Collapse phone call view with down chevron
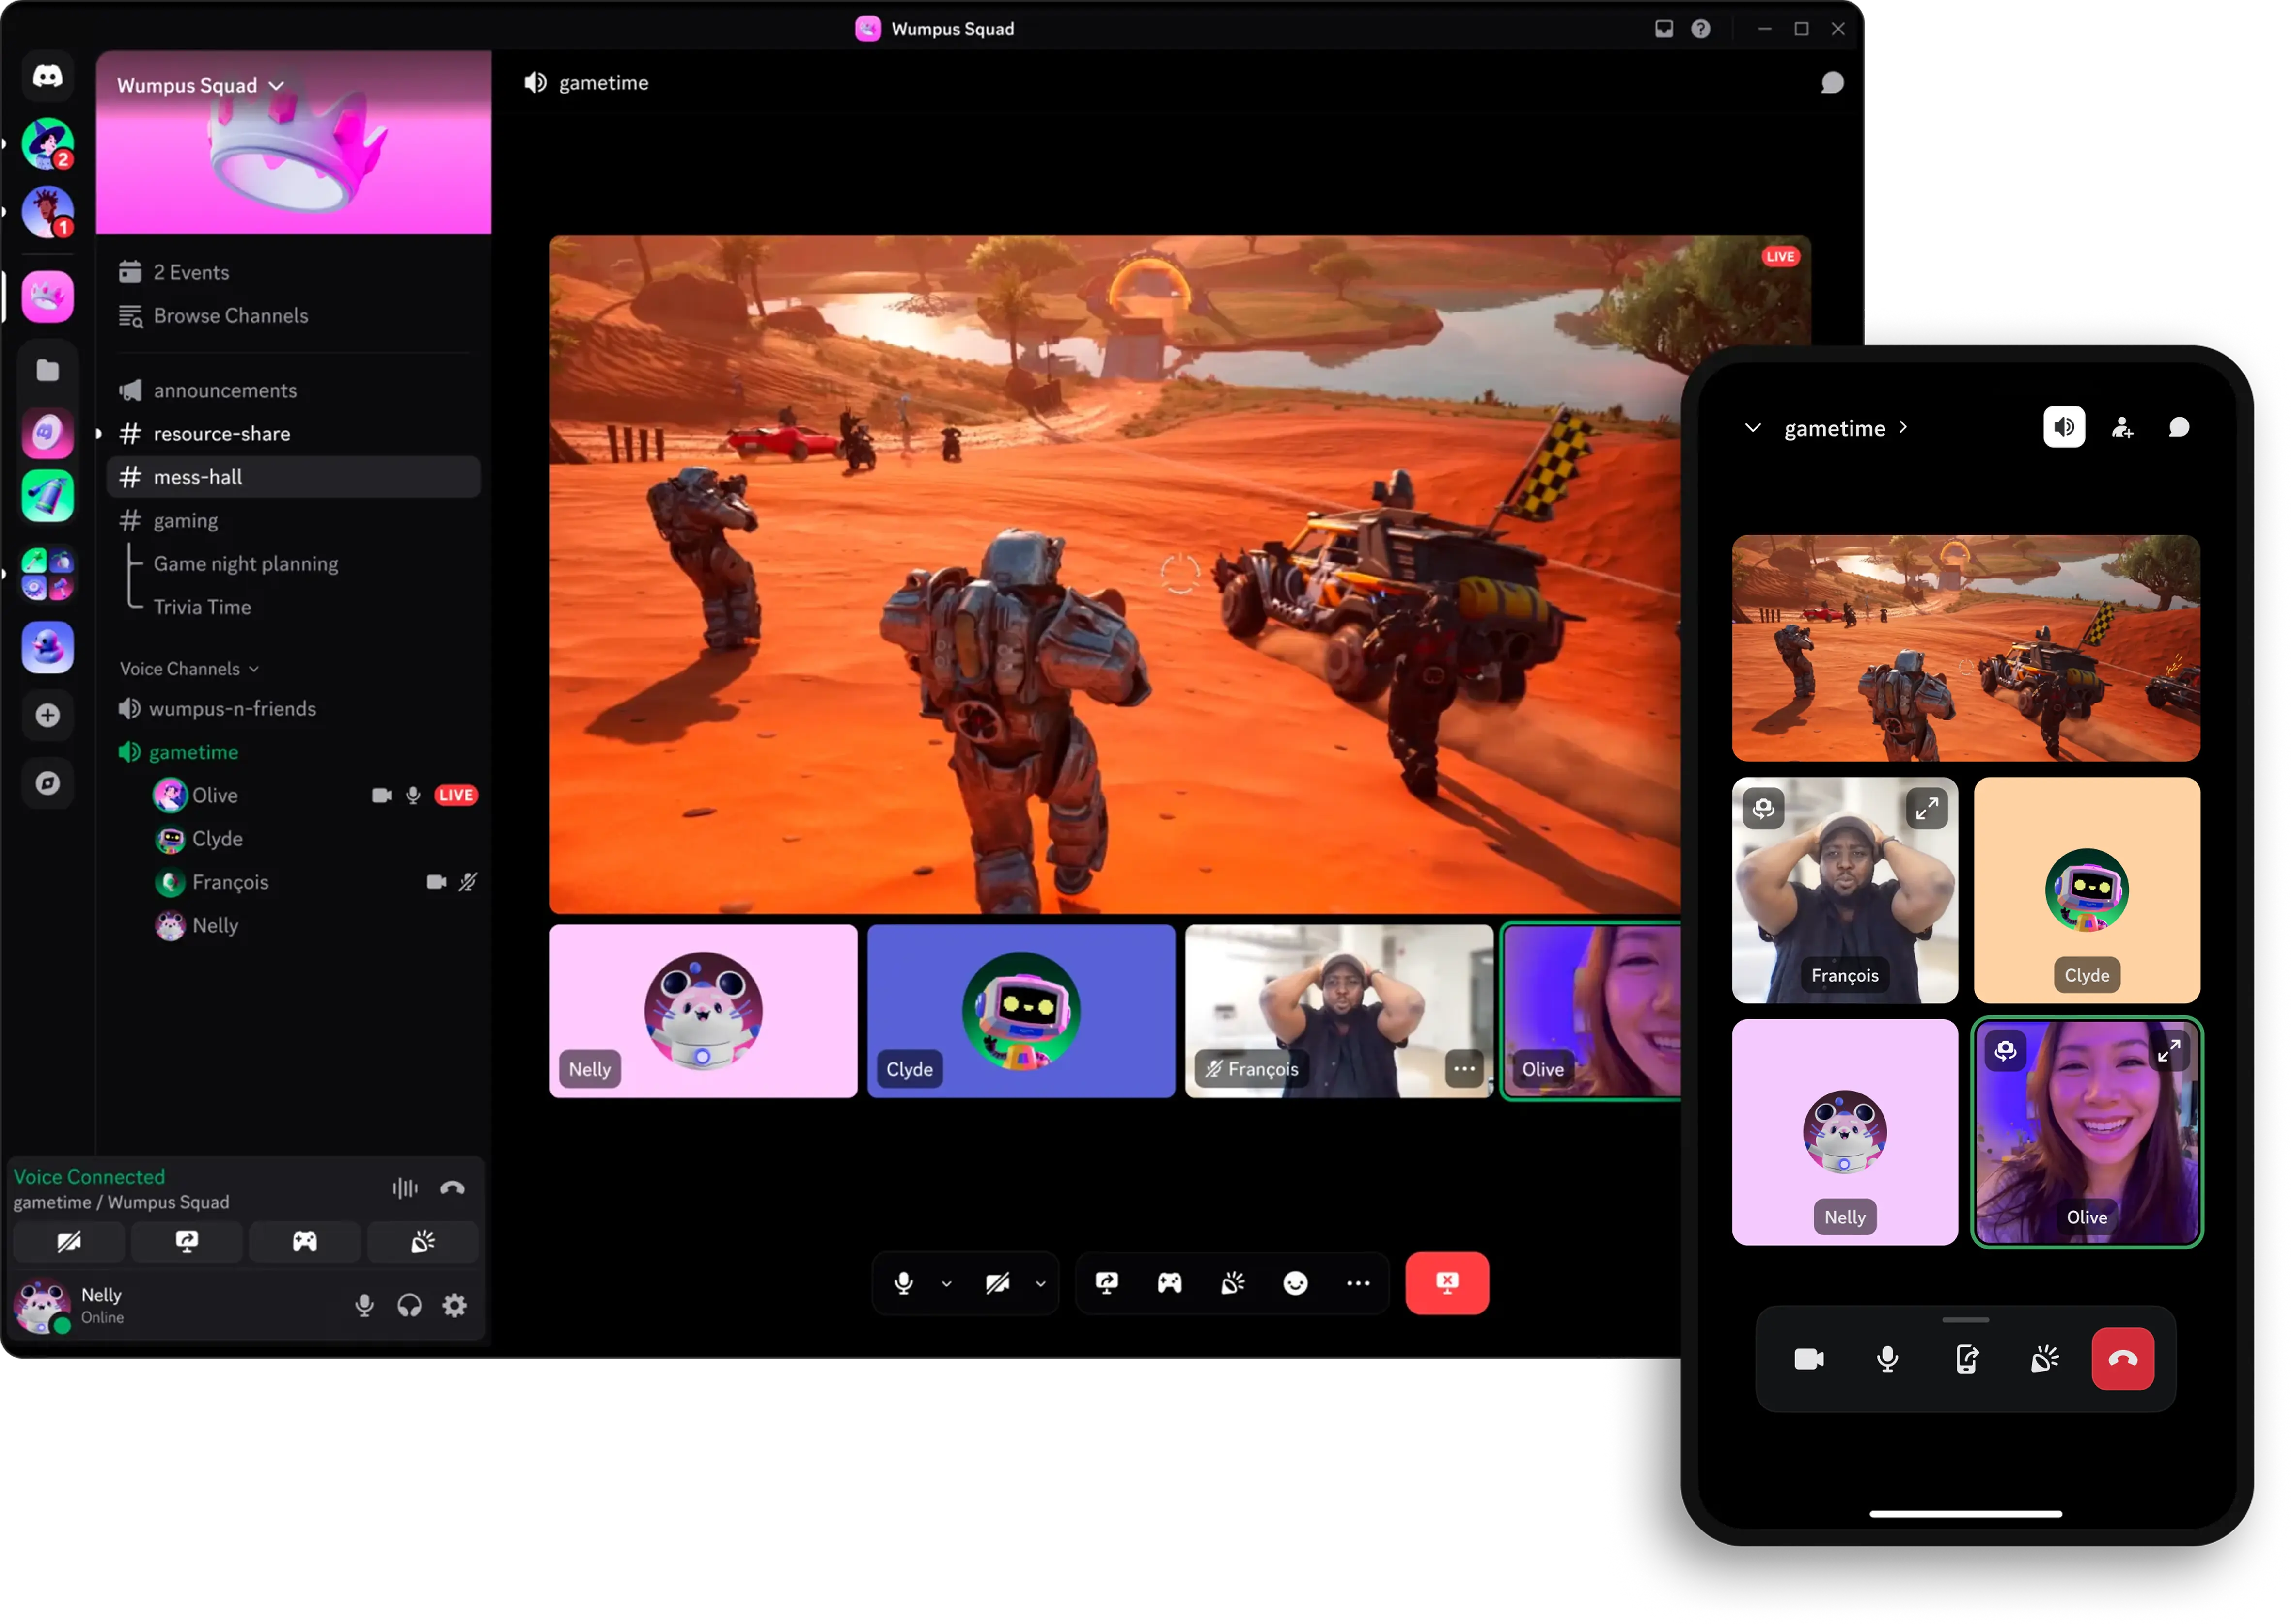2292x1624 pixels. click(1752, 428)
